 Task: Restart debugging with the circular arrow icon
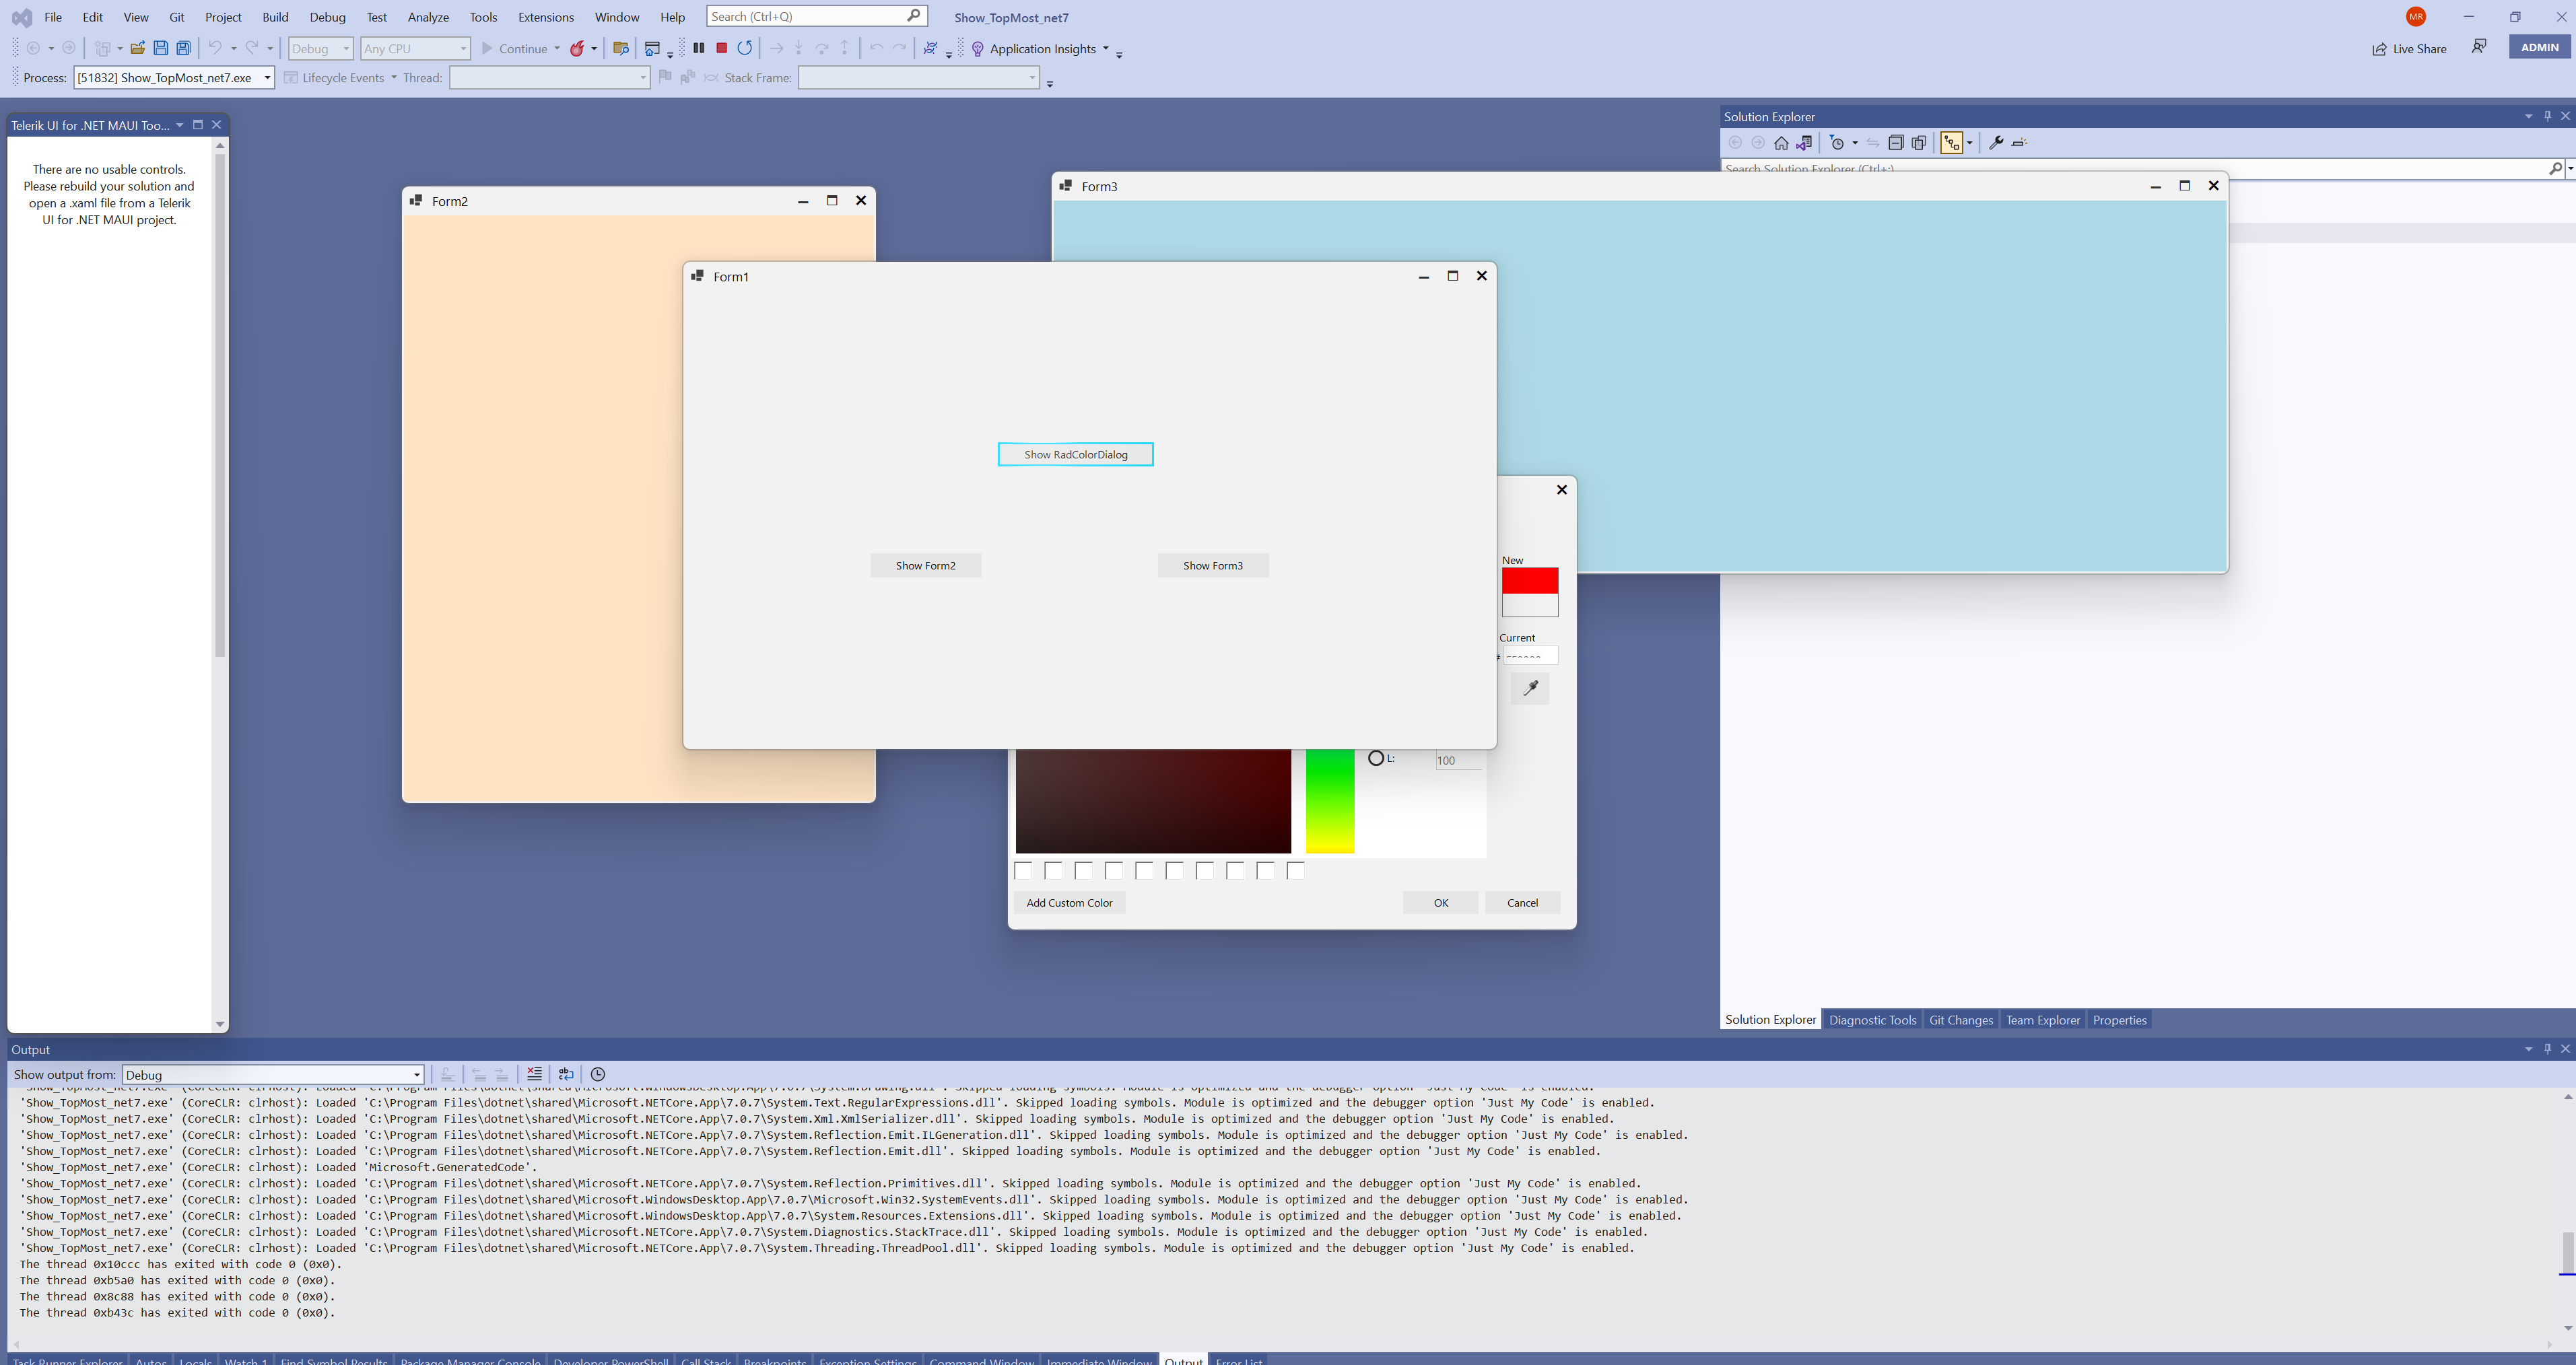[x=745, y=48]
